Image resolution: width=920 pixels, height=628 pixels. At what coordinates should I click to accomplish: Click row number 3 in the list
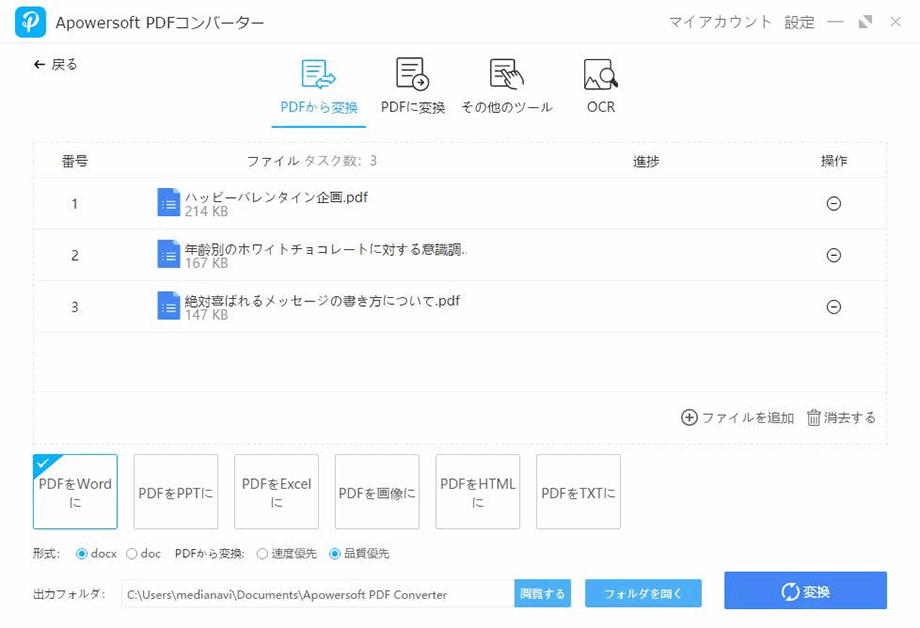(x=75, y=307)
